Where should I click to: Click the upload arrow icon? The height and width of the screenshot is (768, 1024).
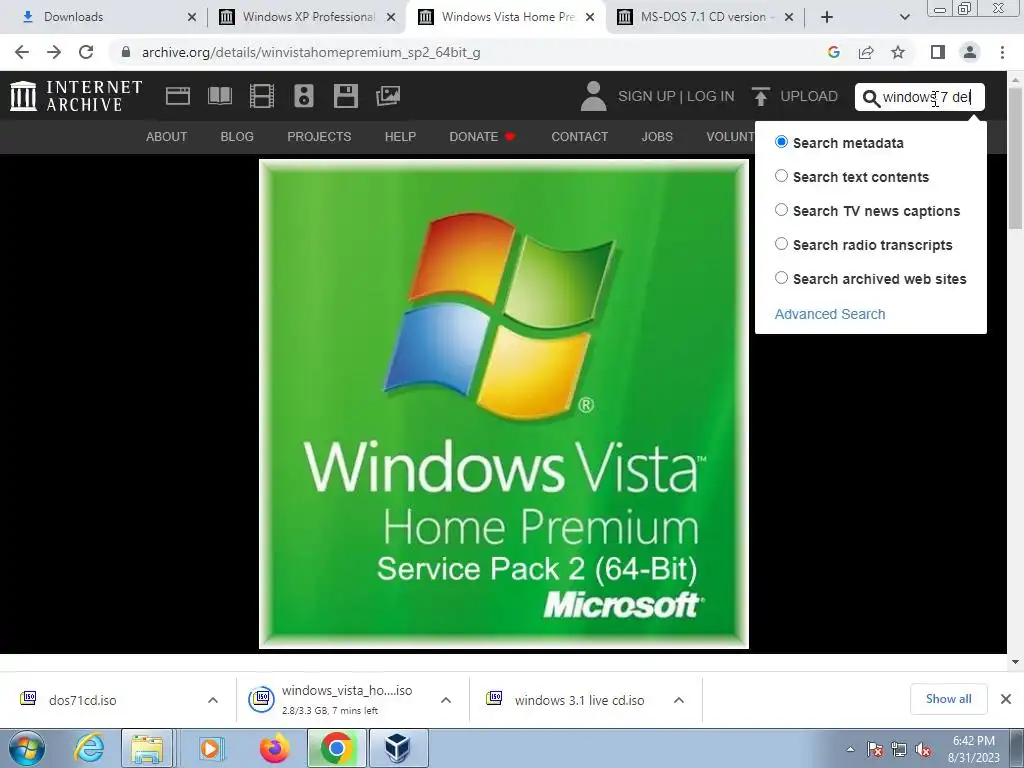click(x=760, y=96)
